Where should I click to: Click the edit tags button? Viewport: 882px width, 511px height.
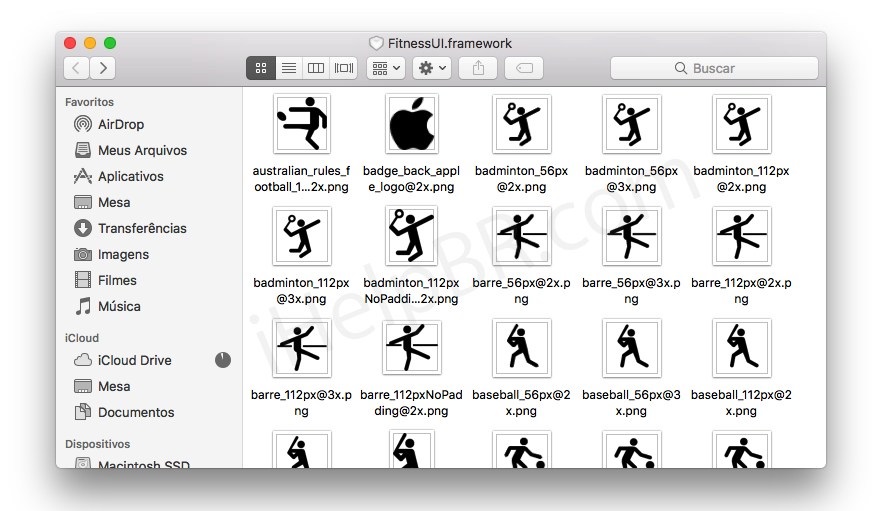pyautogui.click(x=524, y=68)
